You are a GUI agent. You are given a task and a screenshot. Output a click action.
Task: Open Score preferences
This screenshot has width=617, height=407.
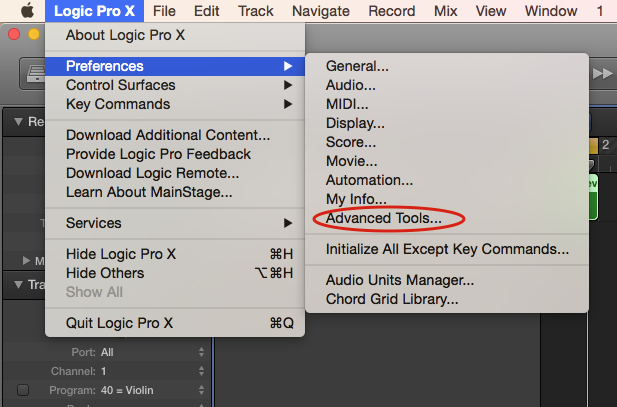coord(447,142)
